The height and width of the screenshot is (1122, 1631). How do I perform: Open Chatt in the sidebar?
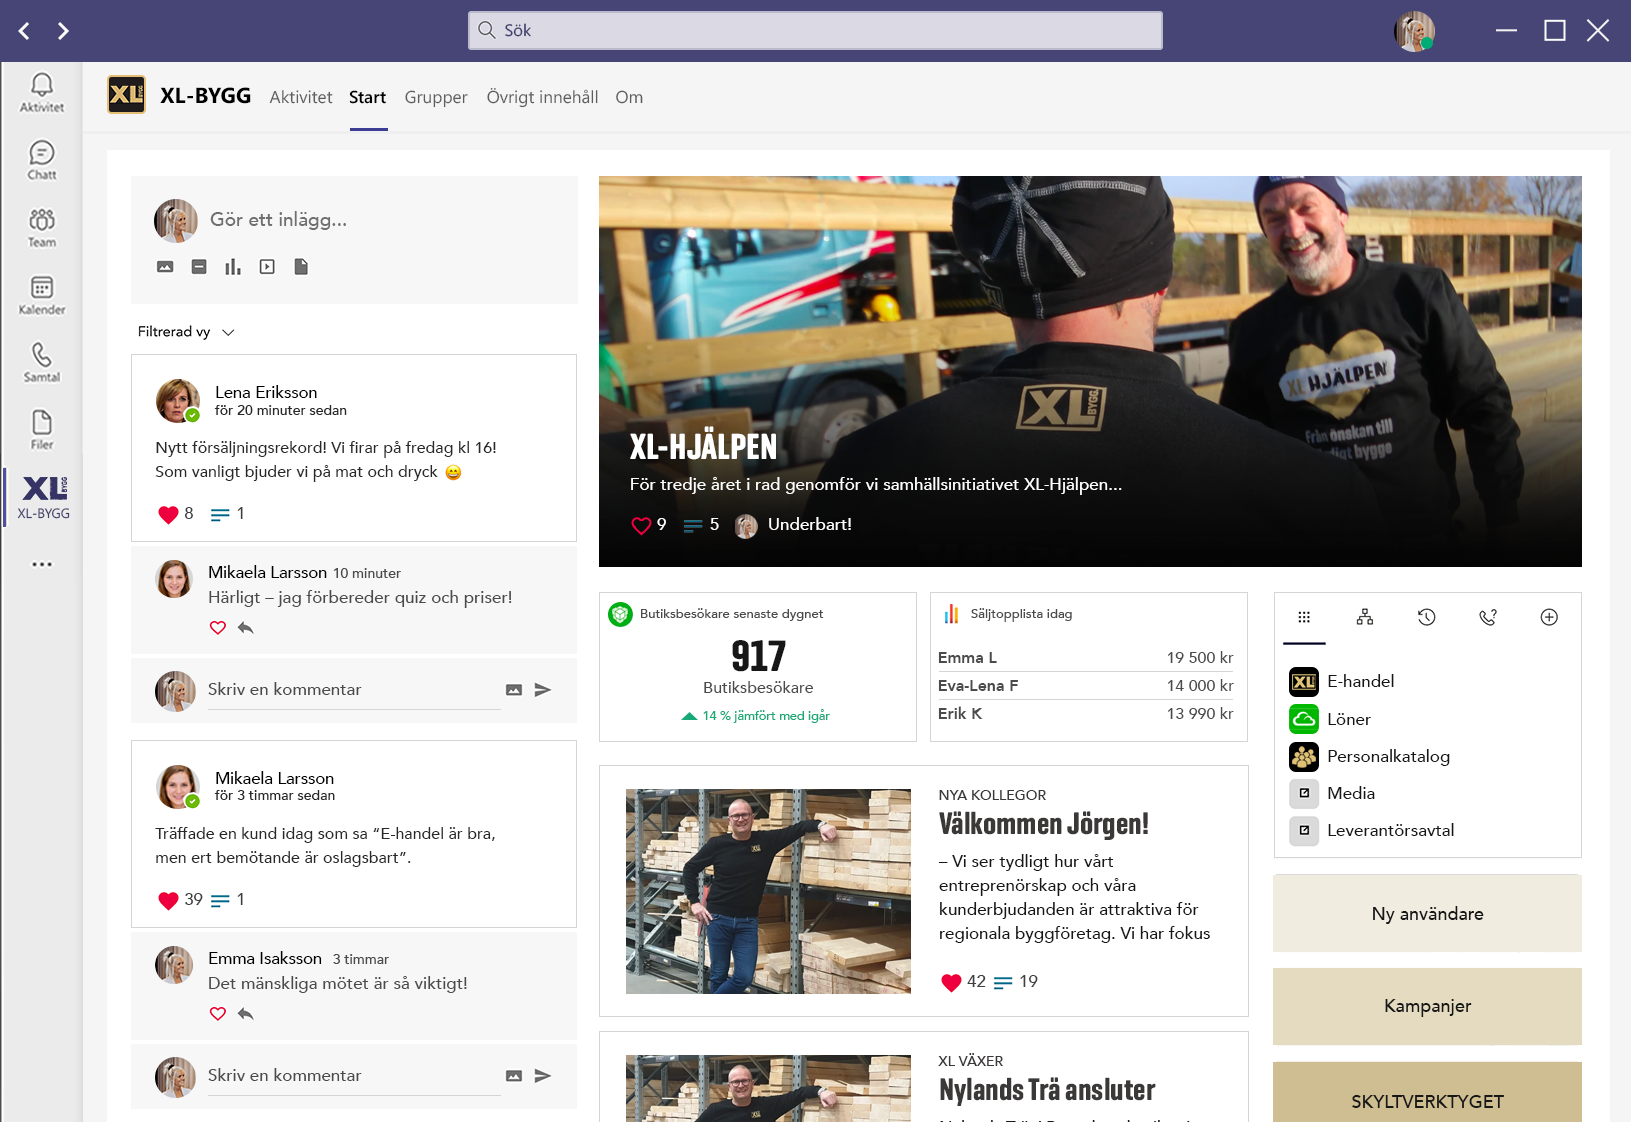point(42,160)
